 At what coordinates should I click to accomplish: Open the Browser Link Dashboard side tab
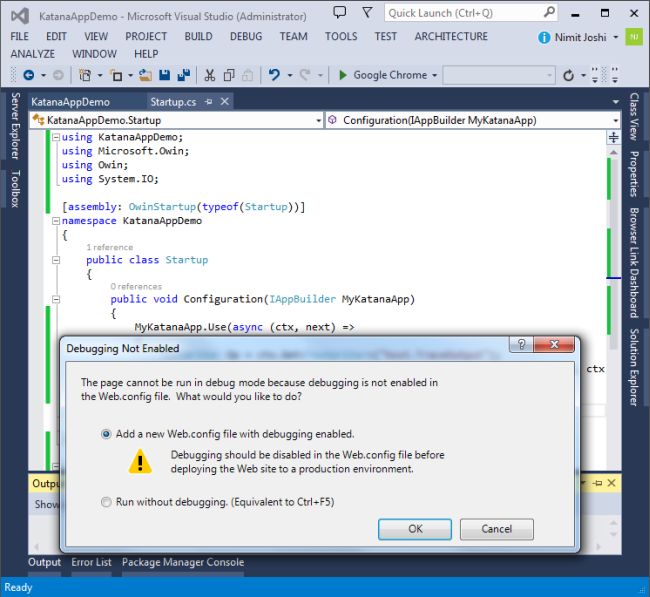[x=634, y=263]
